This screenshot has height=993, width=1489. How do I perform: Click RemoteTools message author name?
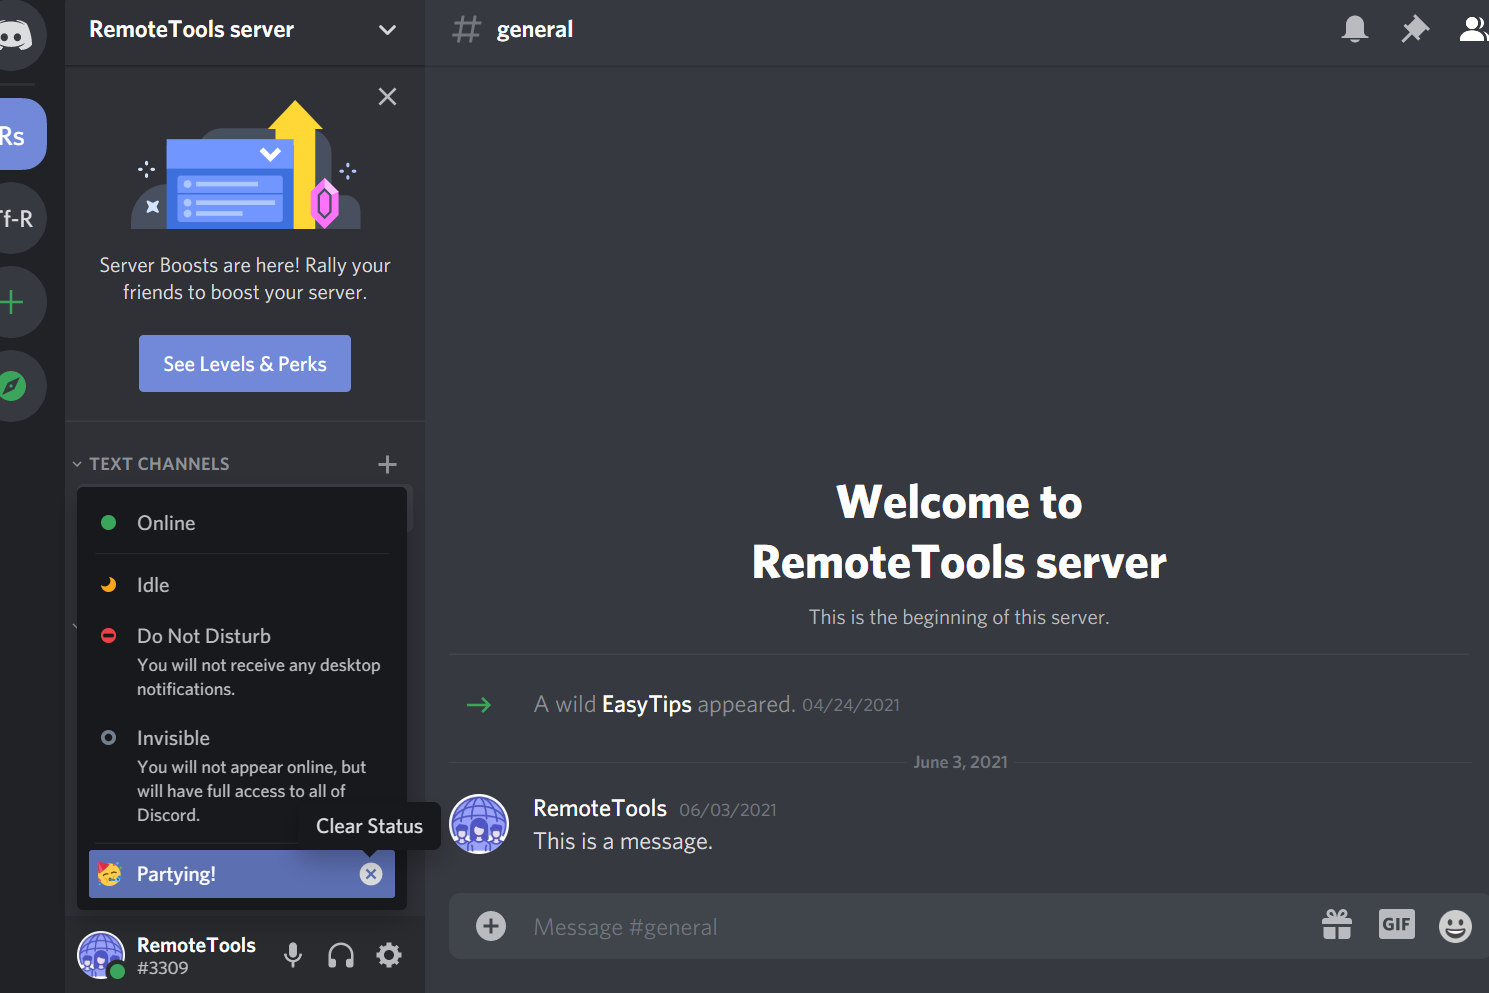[x=600, y=808]
